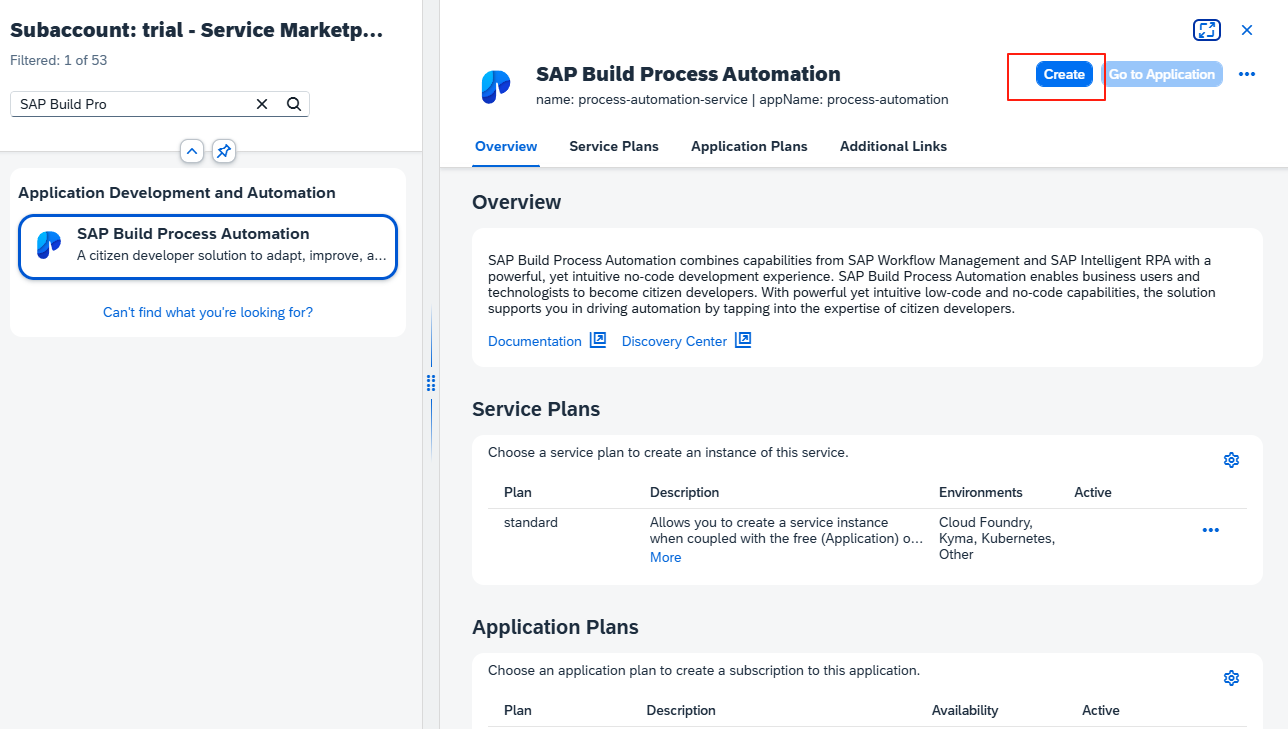Click "Can't find what you're looking for?" link
Screen dimensions: 1288x729
(208, 312)
